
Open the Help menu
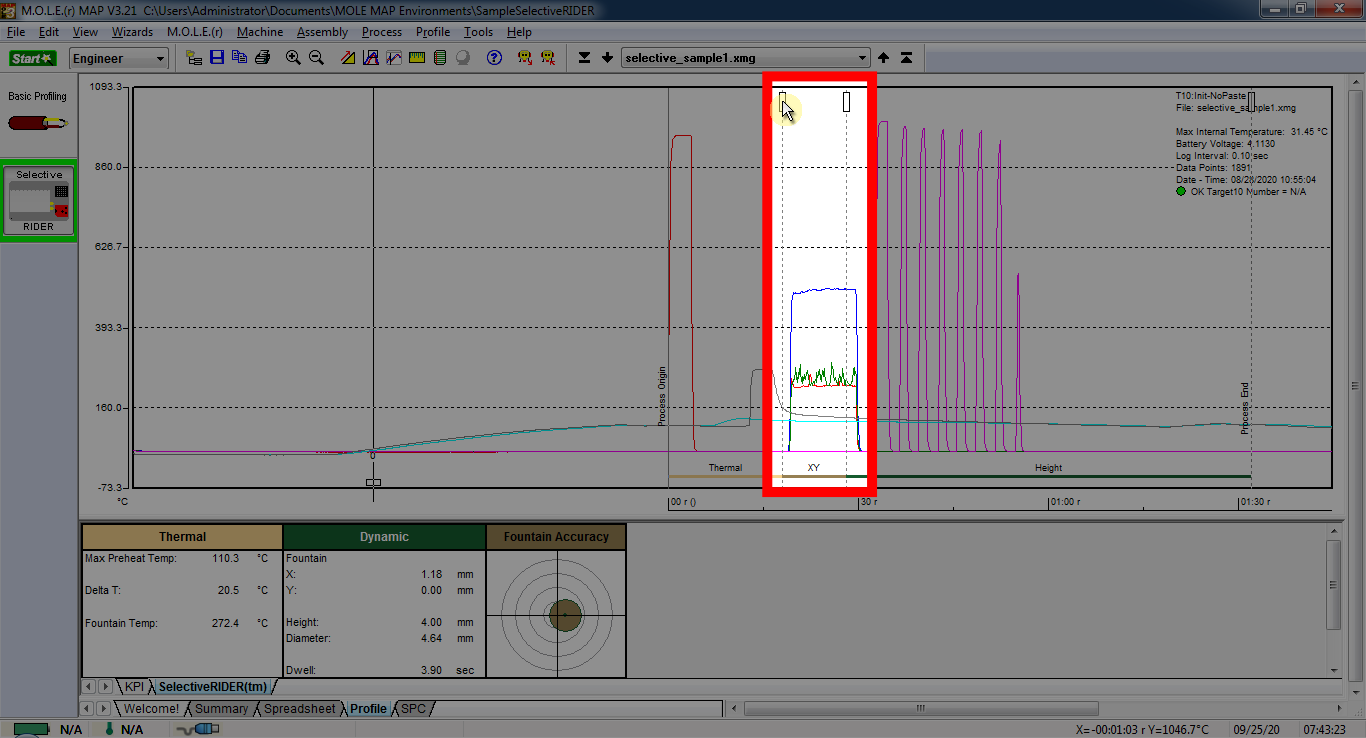(x=519, y=32)
